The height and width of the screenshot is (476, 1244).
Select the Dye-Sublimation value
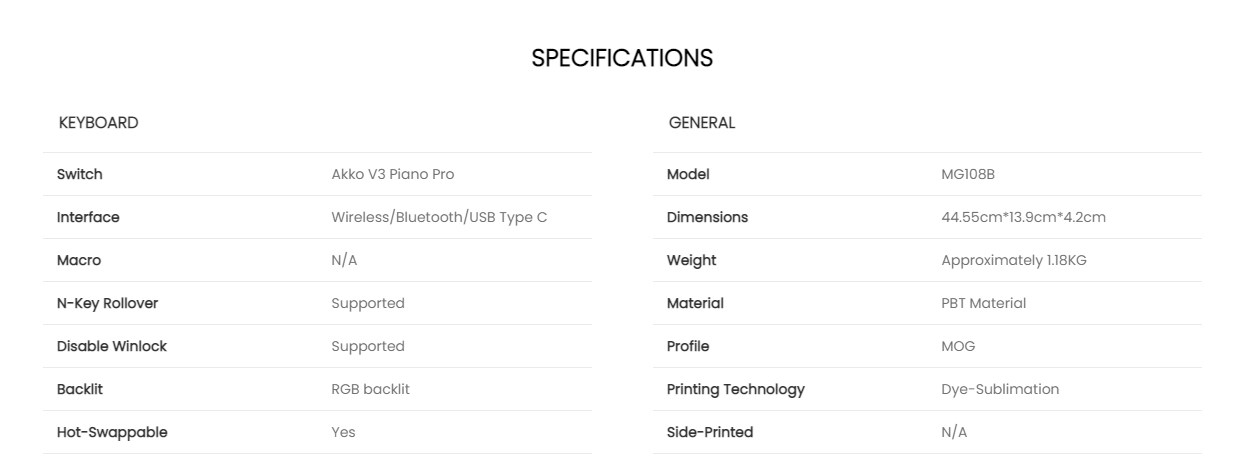[999, 389]
